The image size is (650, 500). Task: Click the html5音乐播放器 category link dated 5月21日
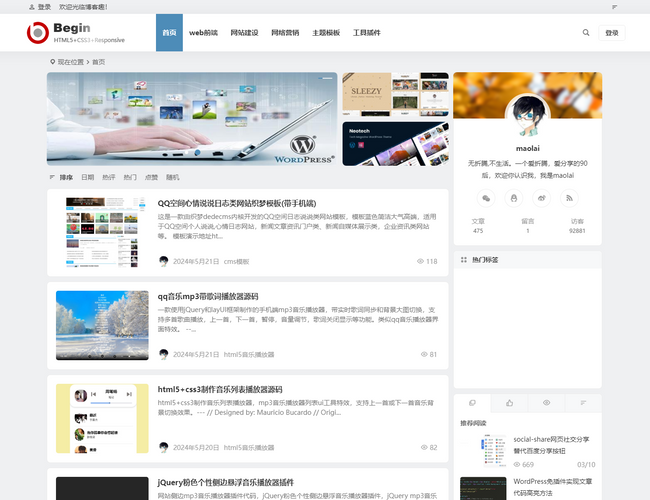pyautogui.click(x=248, y=354)
